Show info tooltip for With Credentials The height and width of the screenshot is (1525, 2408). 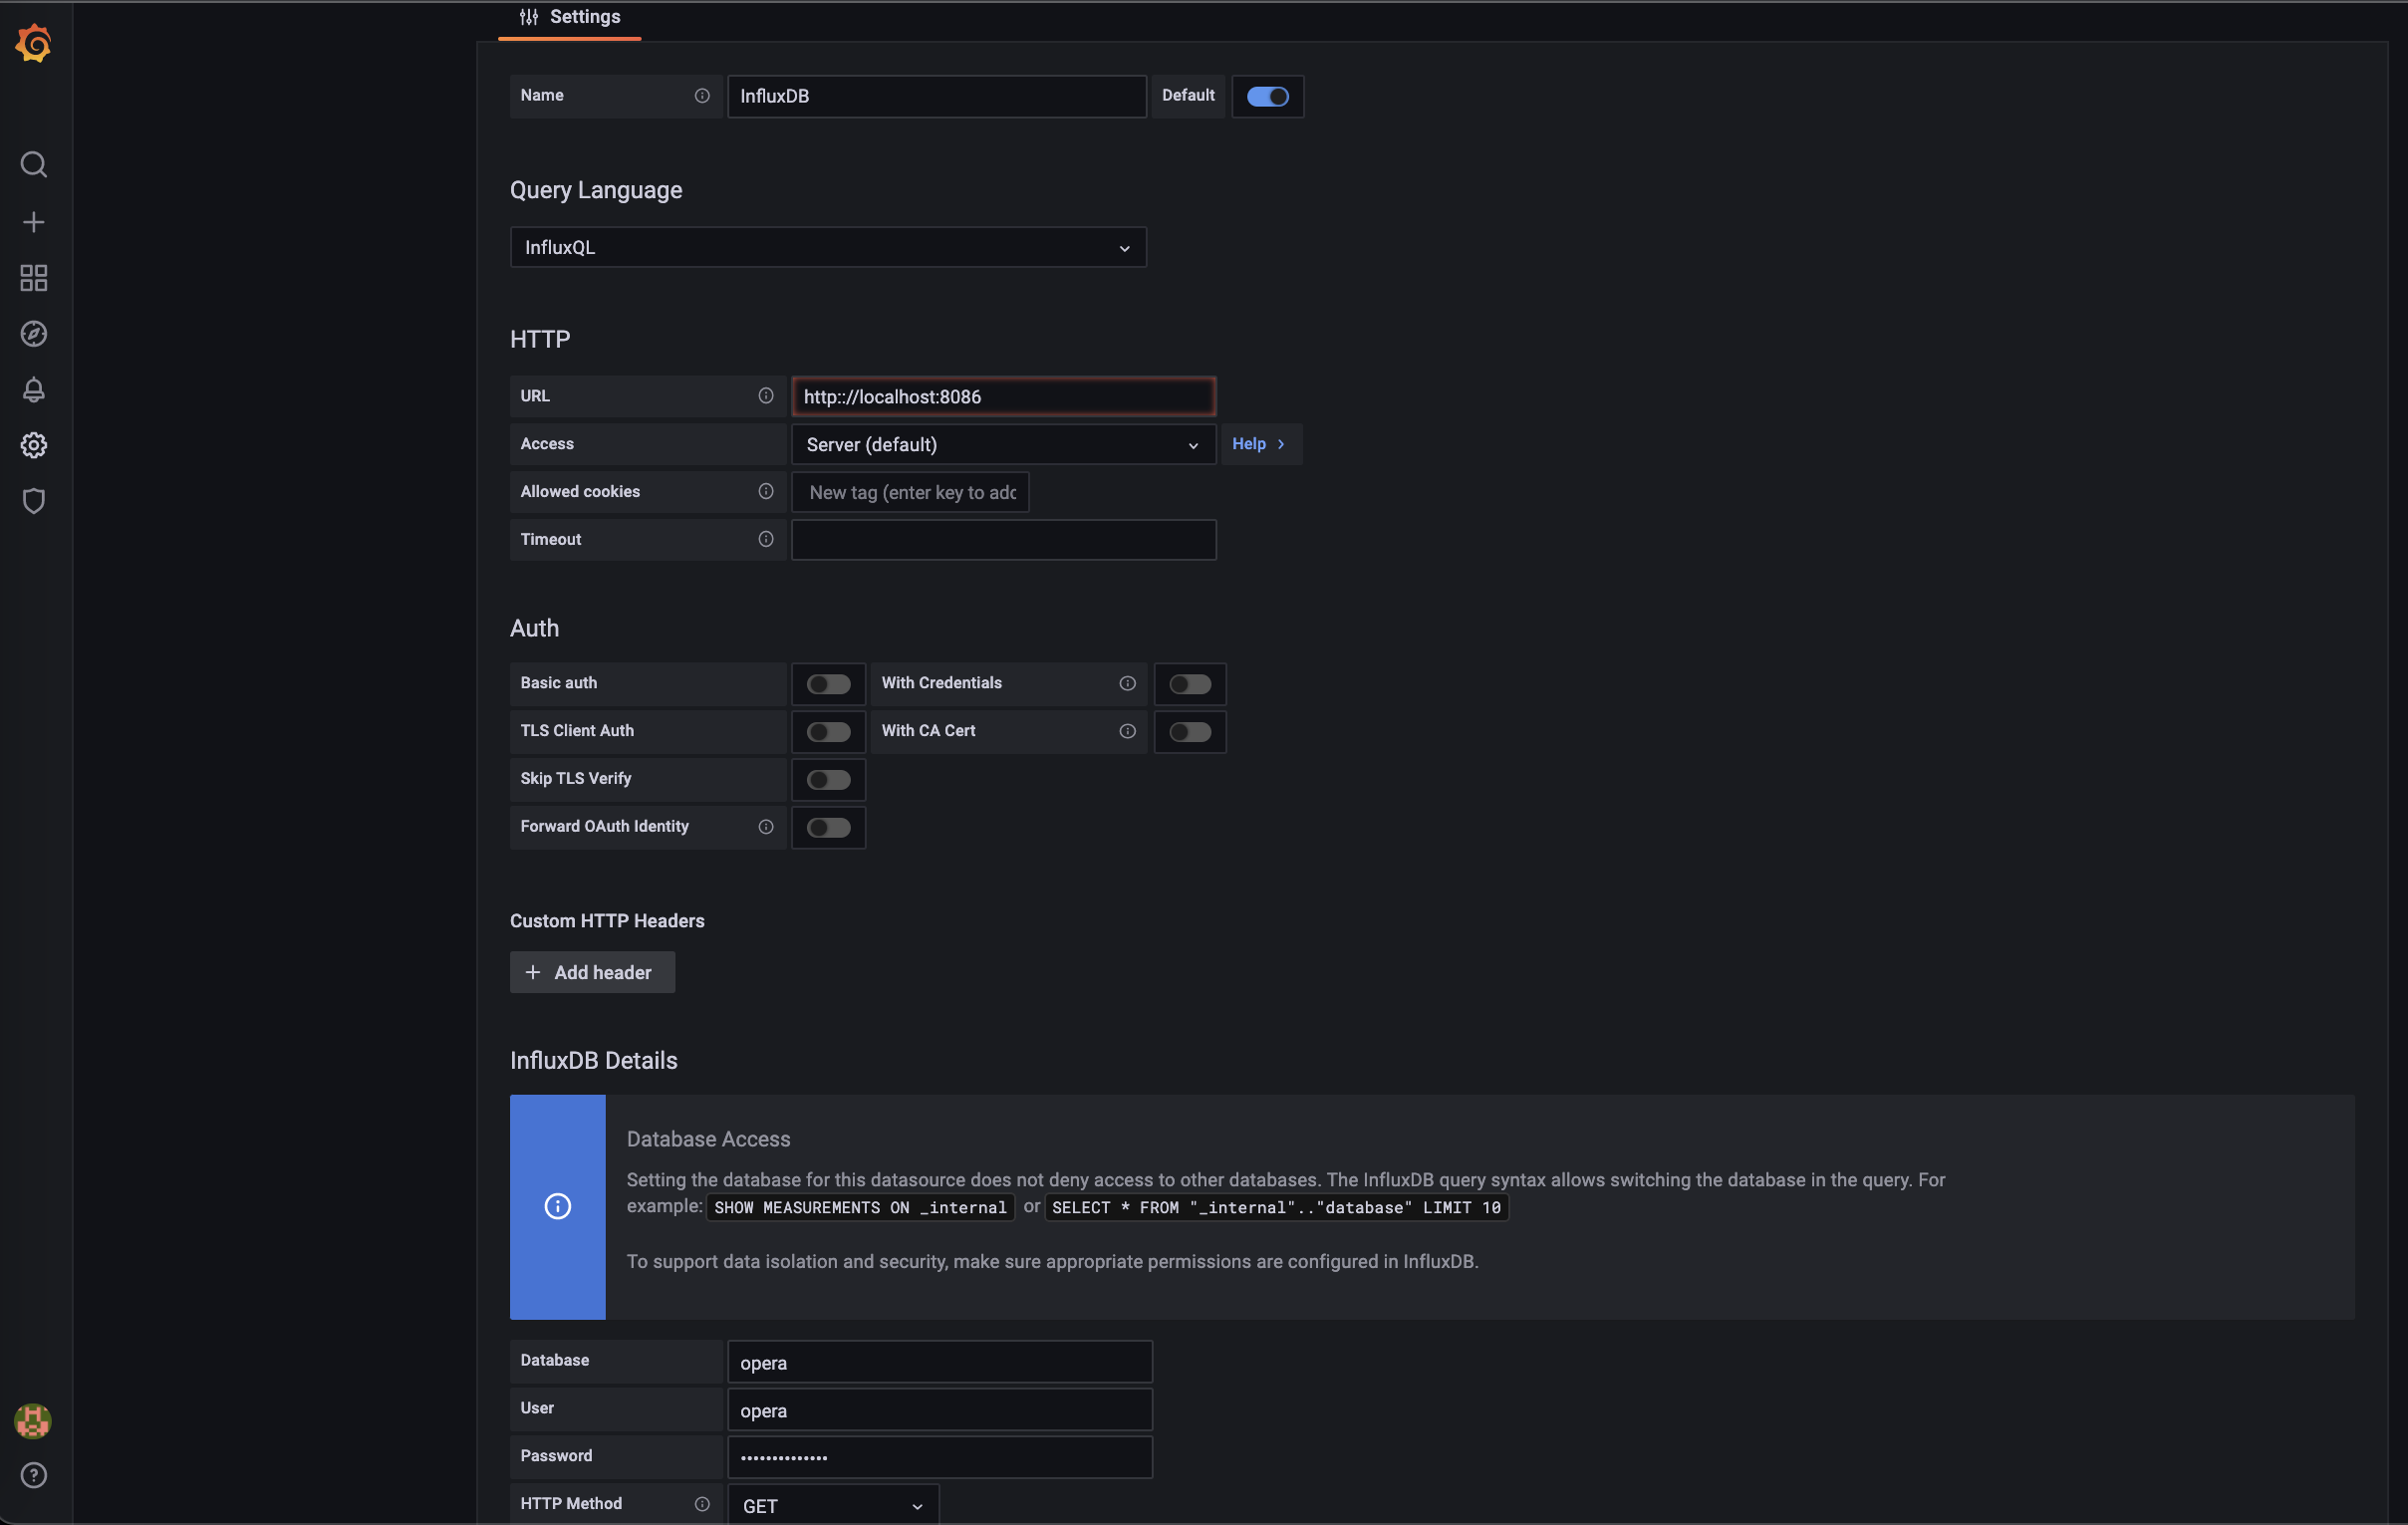pos(1127,683)
